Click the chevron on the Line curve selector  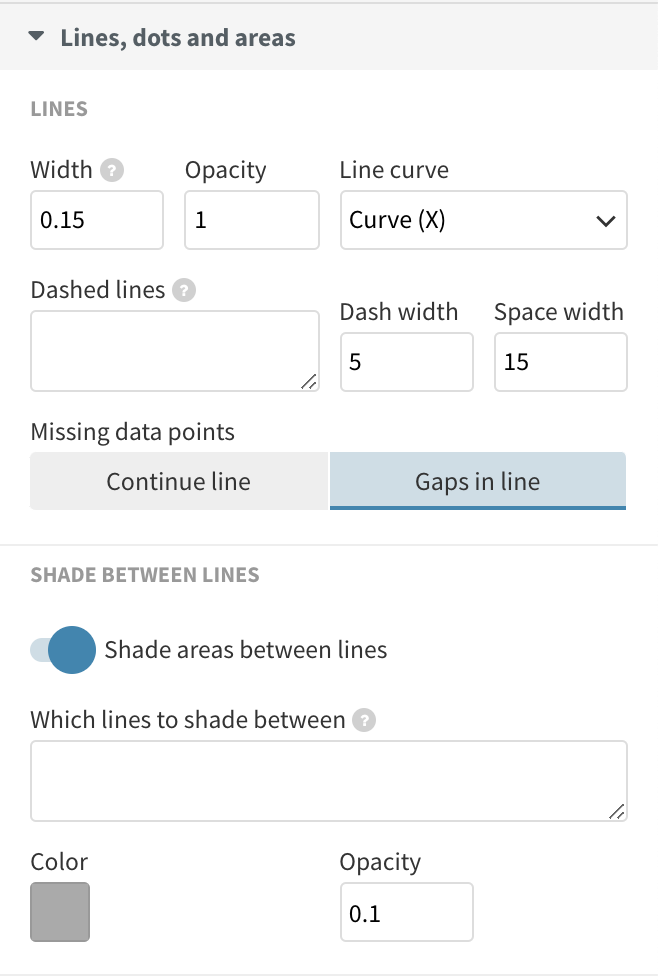coord(604,220)
